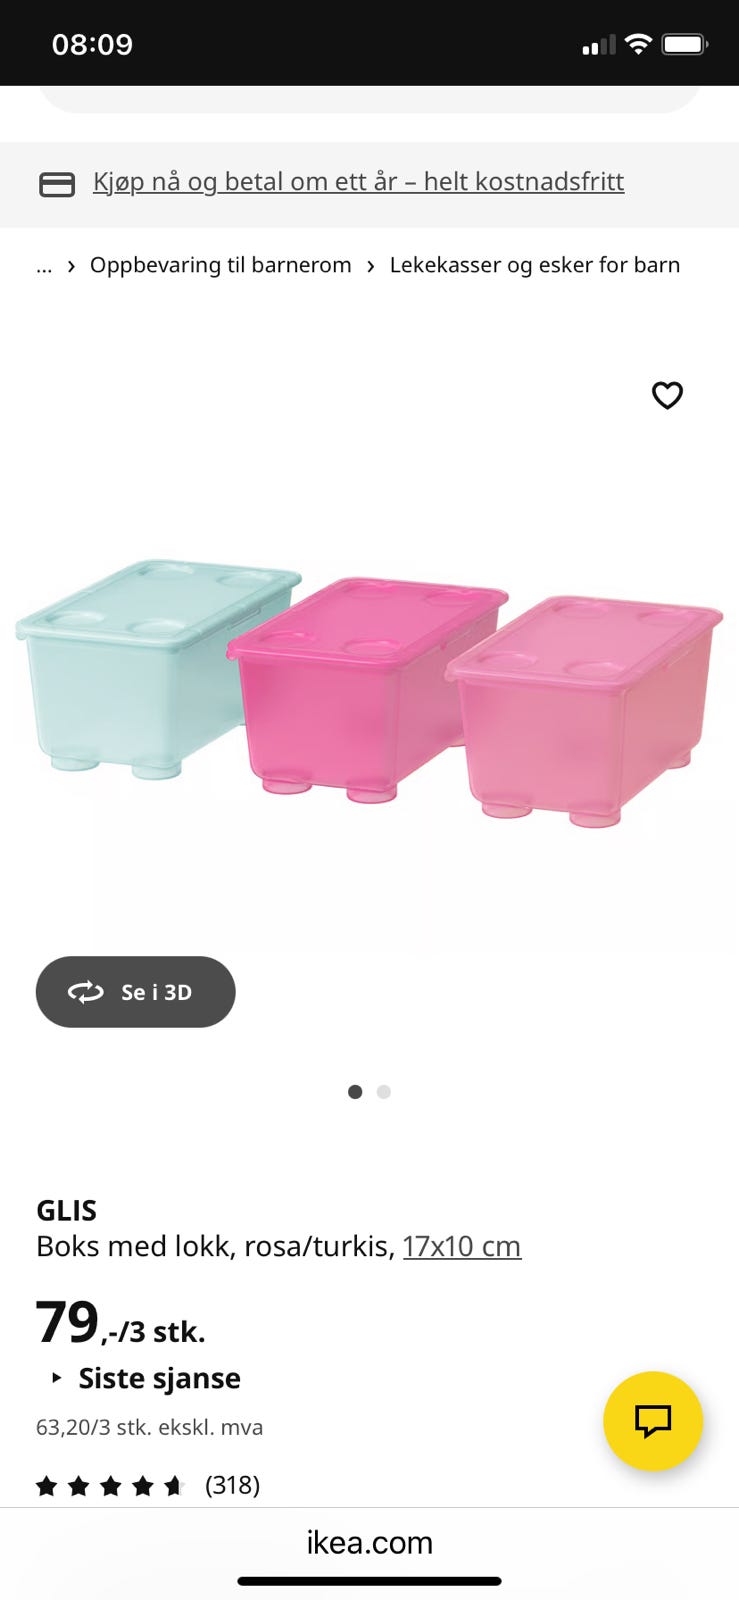739x1600 pixels.
Task: Open the yellow chat bubble icon
Action: [653, 1420]
